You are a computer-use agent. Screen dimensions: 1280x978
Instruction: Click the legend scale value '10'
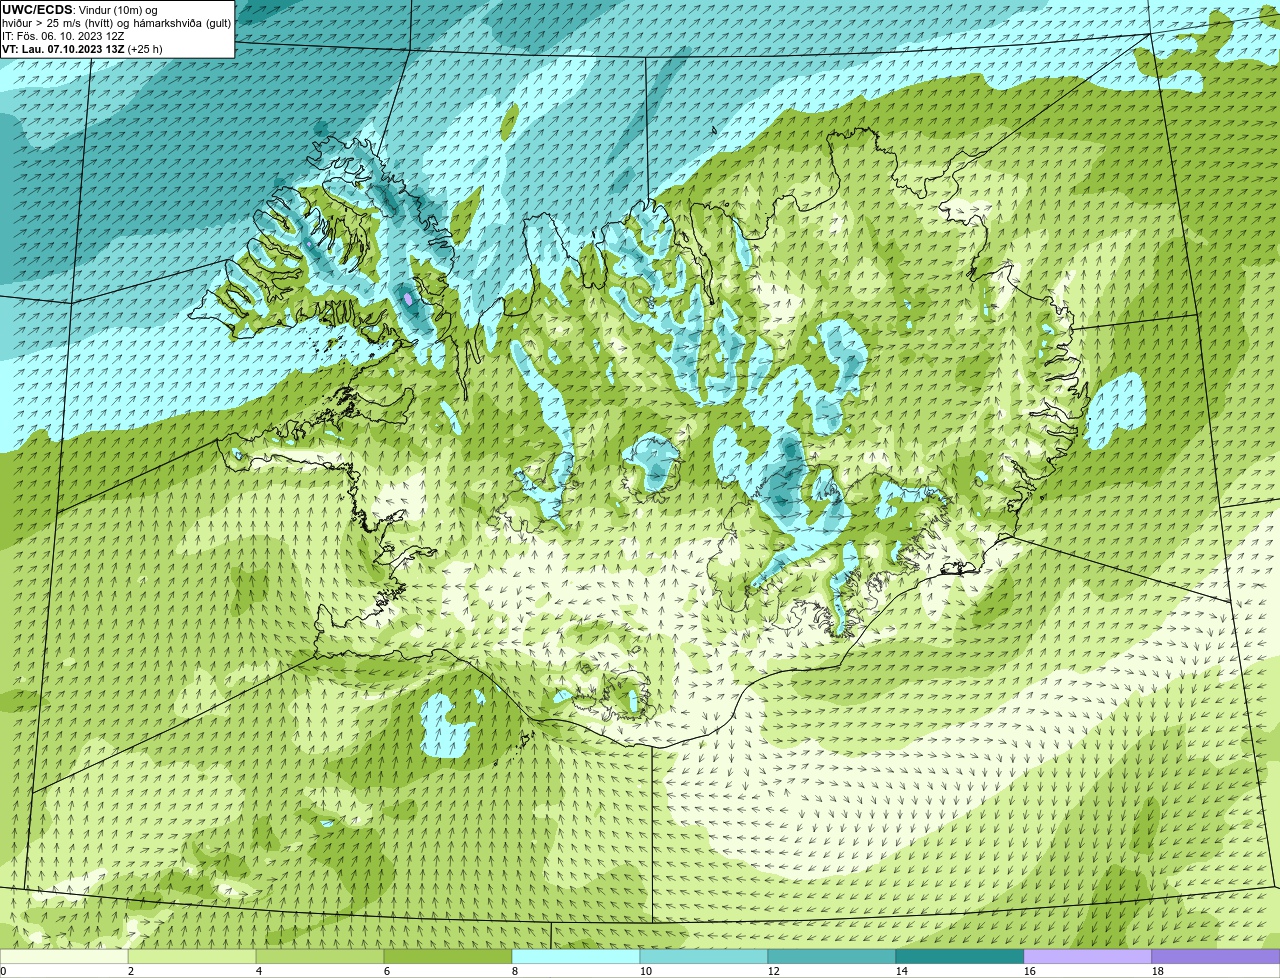pyautogui.click(x=646, y=971)
